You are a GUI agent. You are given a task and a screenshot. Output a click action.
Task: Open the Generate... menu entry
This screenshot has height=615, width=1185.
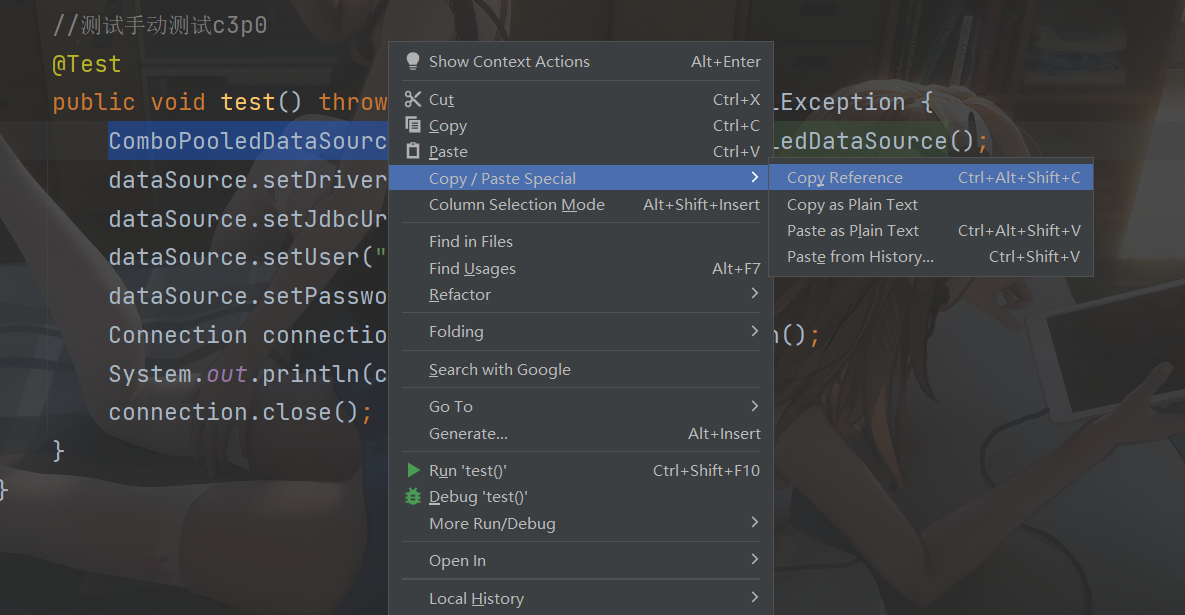[x=468, y=433]
